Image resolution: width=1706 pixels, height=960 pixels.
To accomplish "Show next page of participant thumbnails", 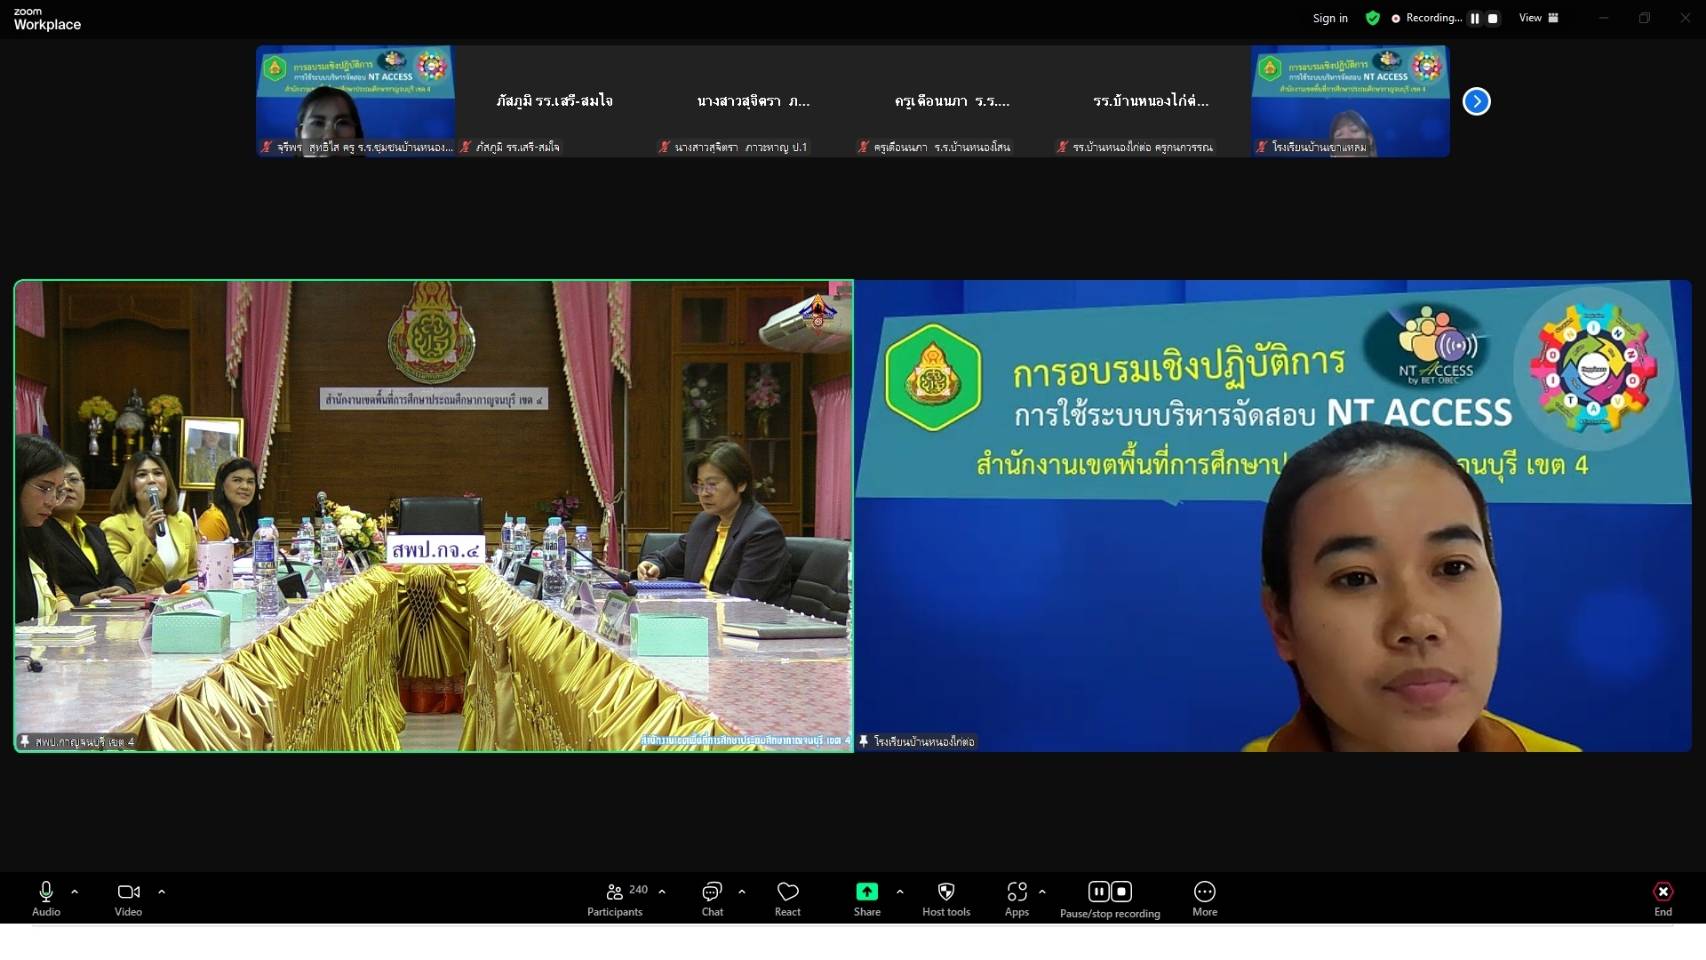I will click(1476, 101).
